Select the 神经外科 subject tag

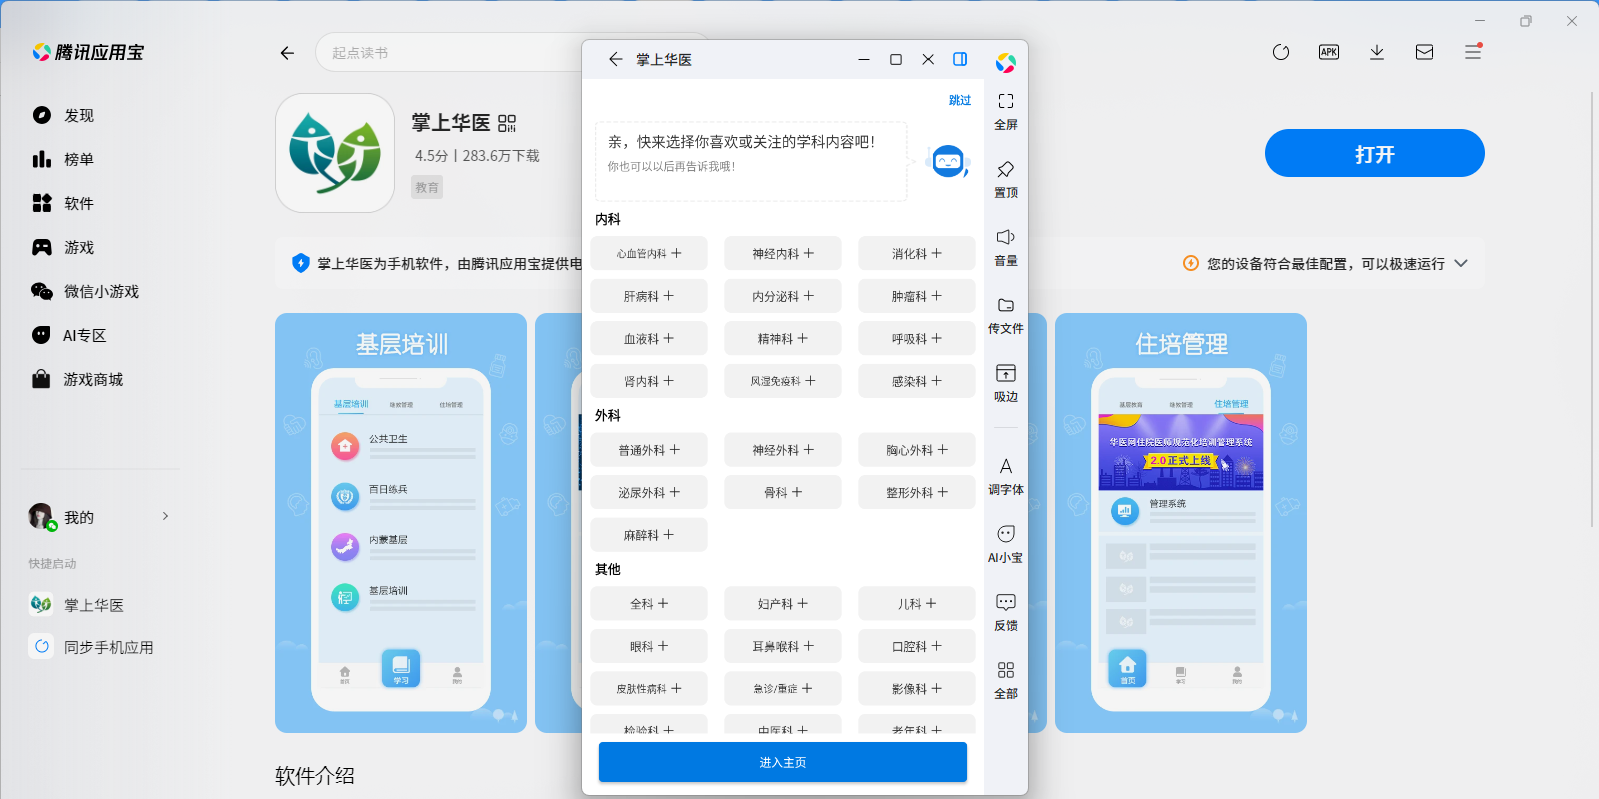point(783,450)
